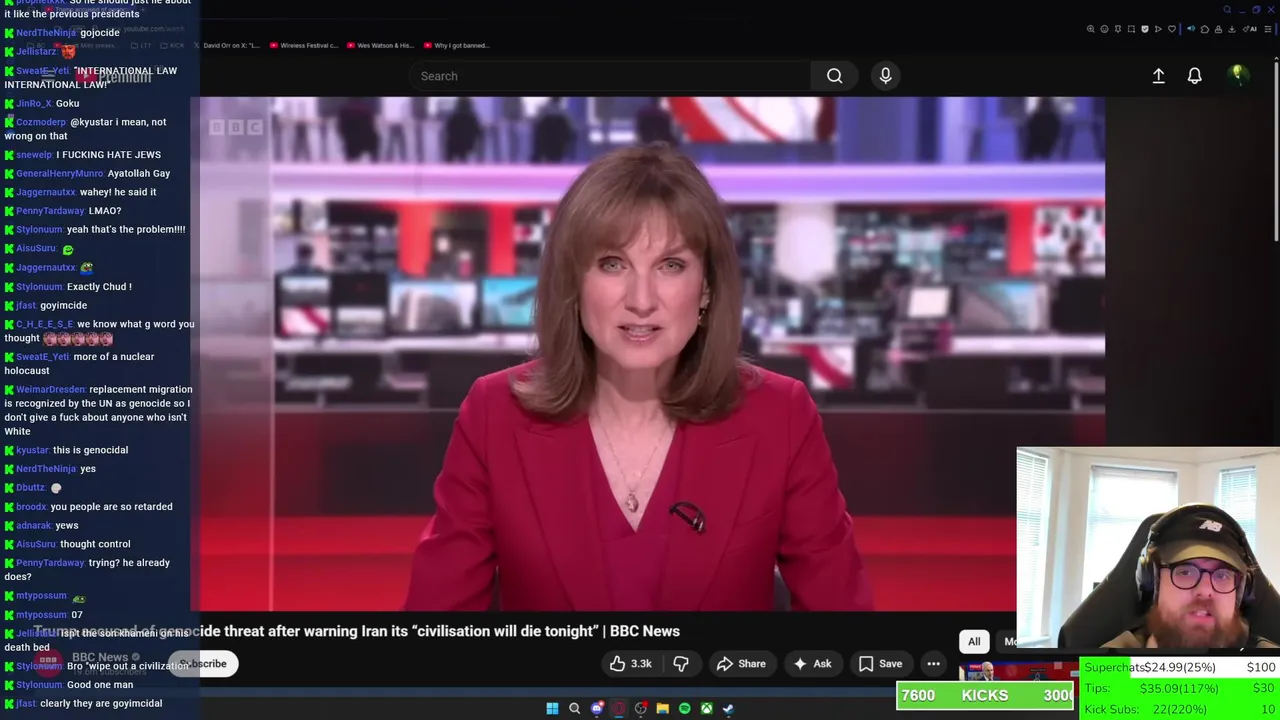Select the All filter chip
Screen dimensions: 1280x720
point(974,642)
